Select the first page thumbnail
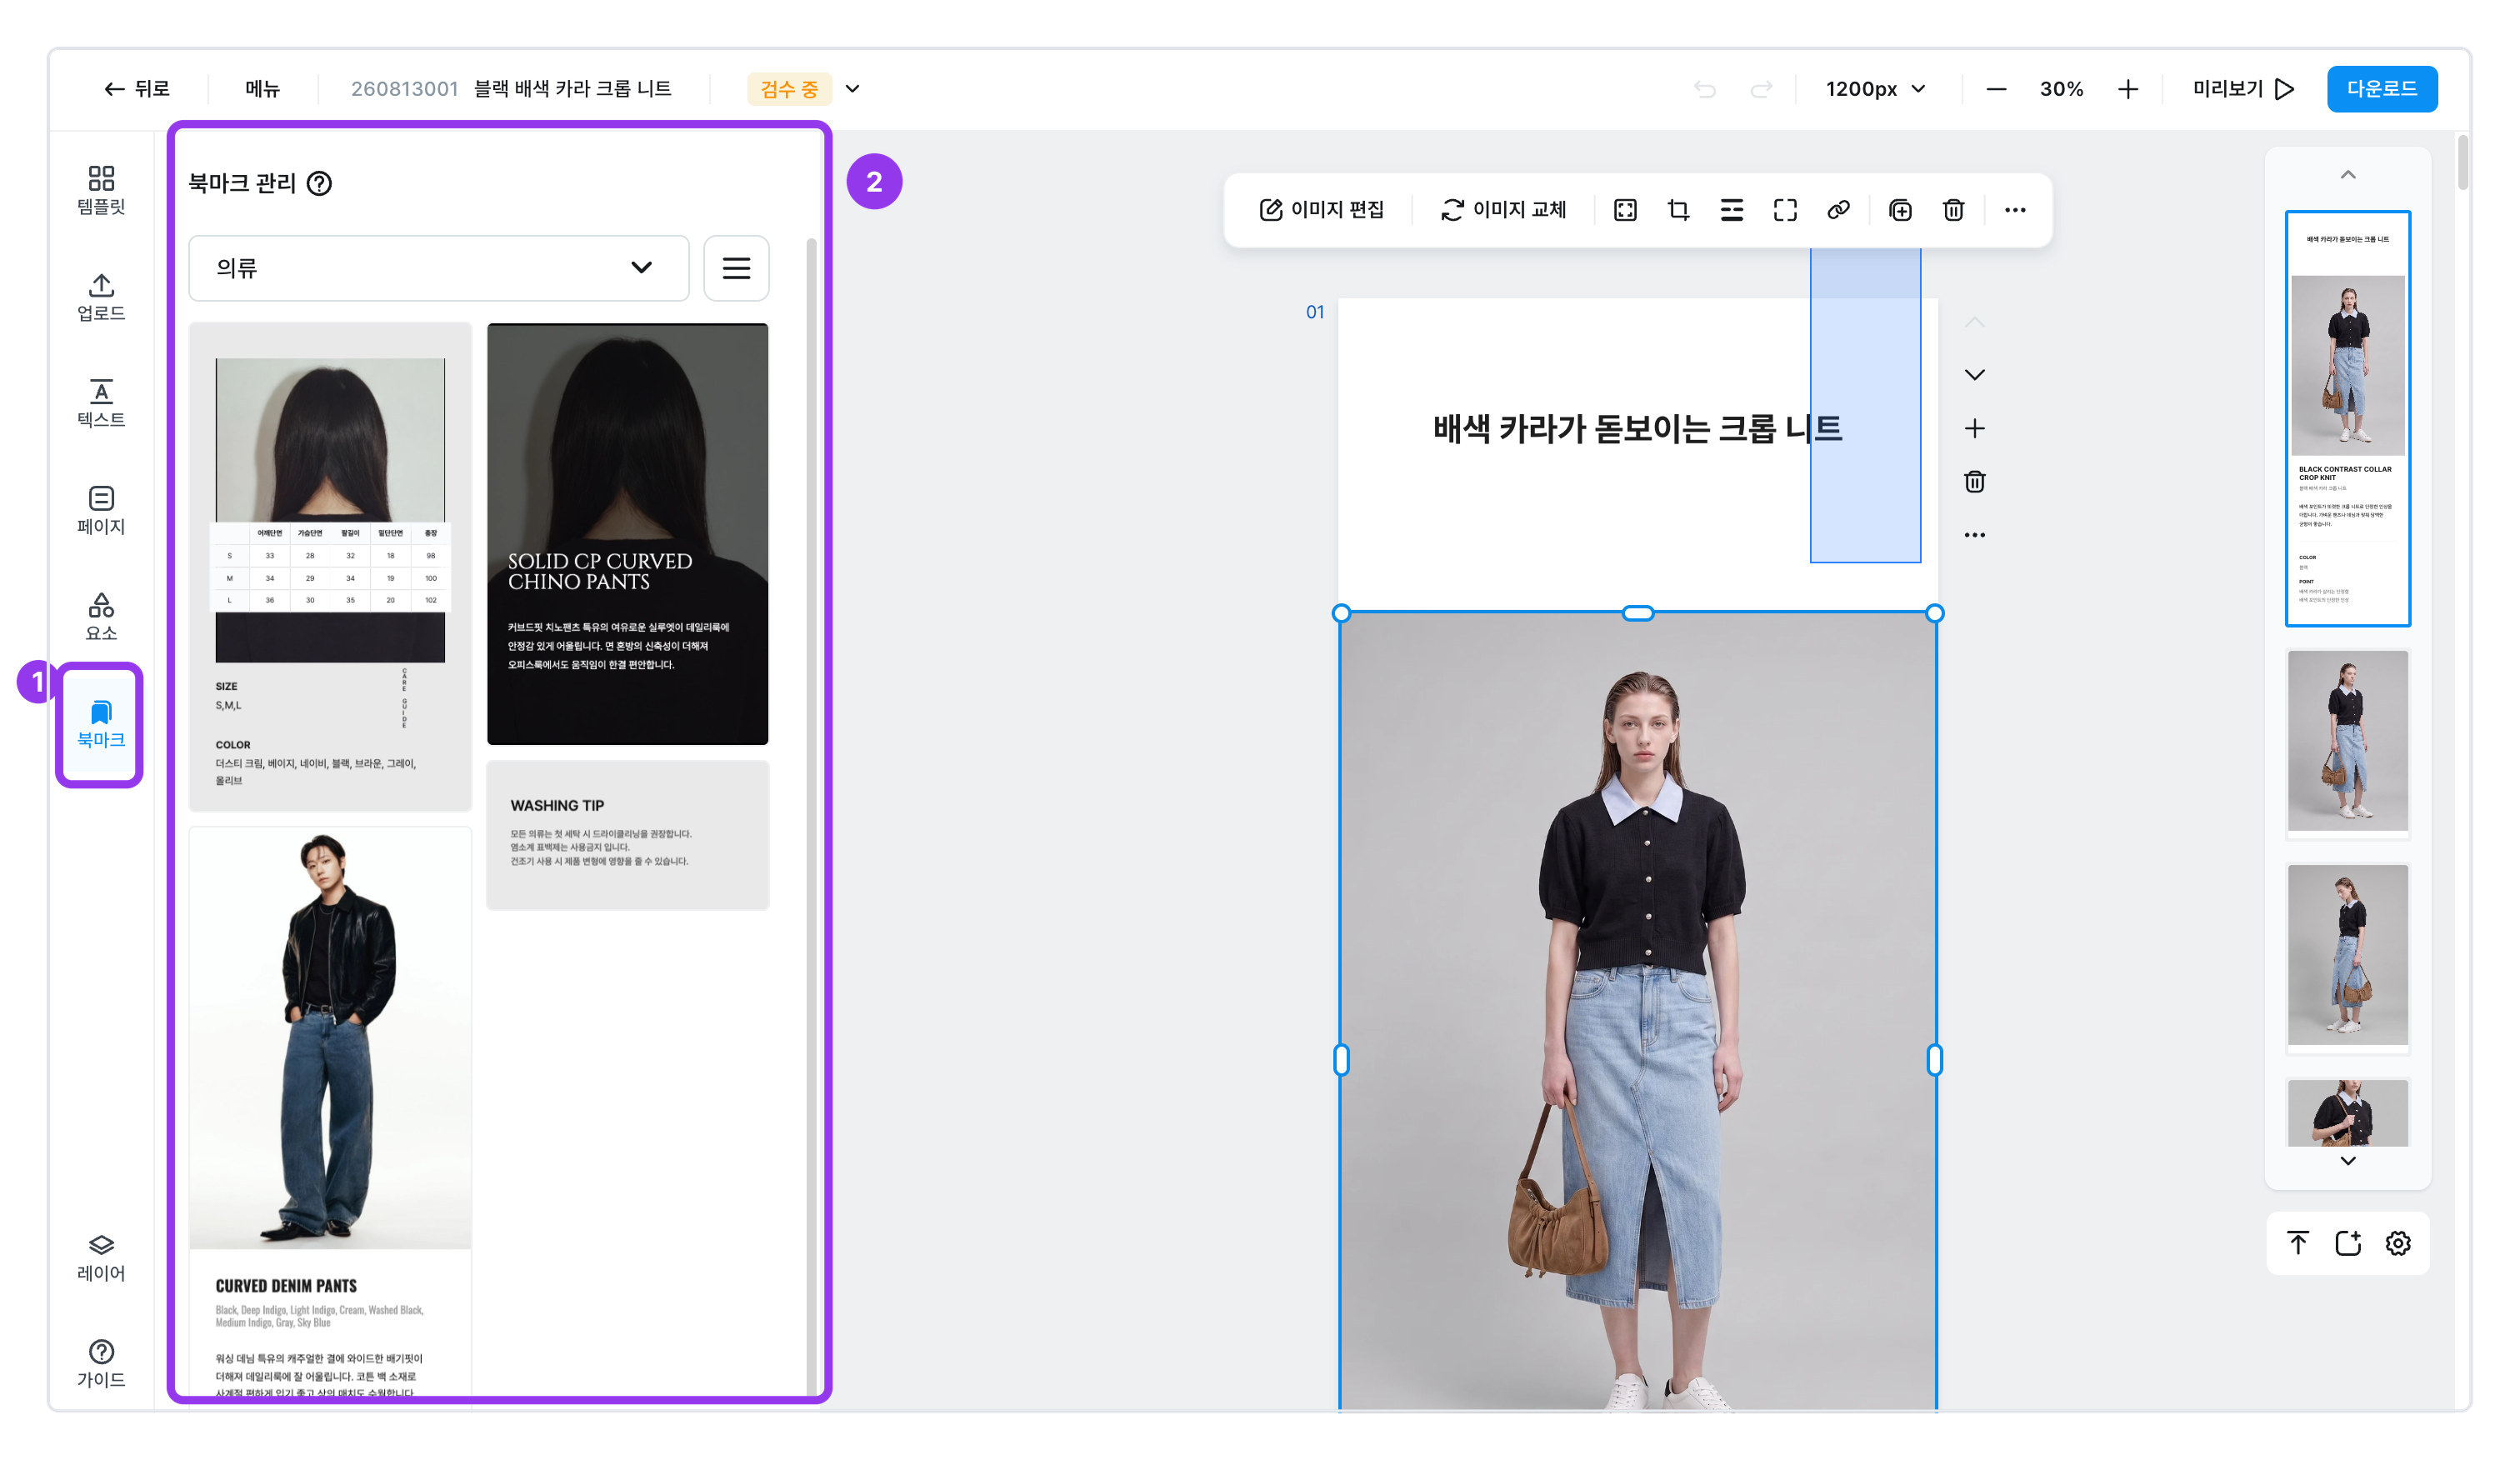Viewport: 2520px width, 1460px height. [2347, 418]
